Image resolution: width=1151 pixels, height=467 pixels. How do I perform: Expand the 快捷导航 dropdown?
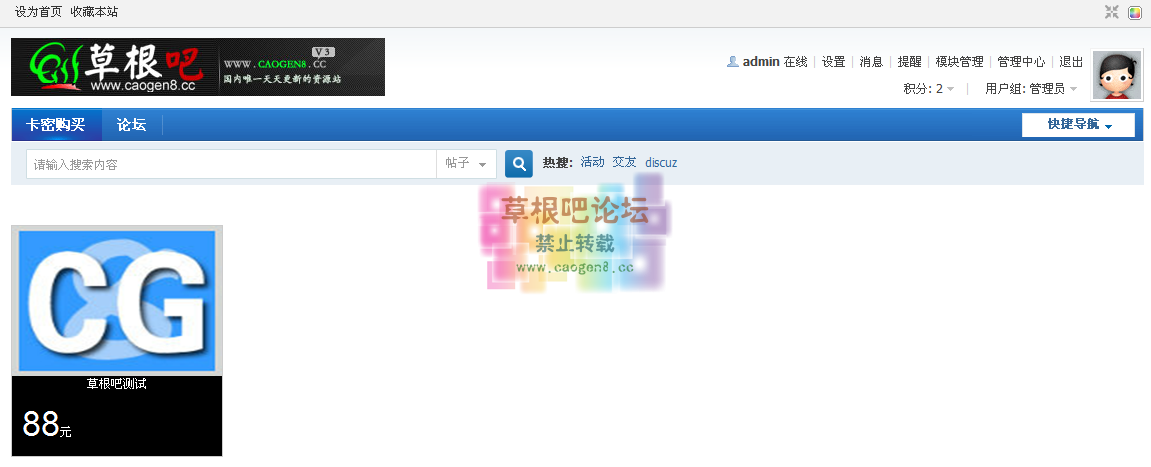point(1078,125)
